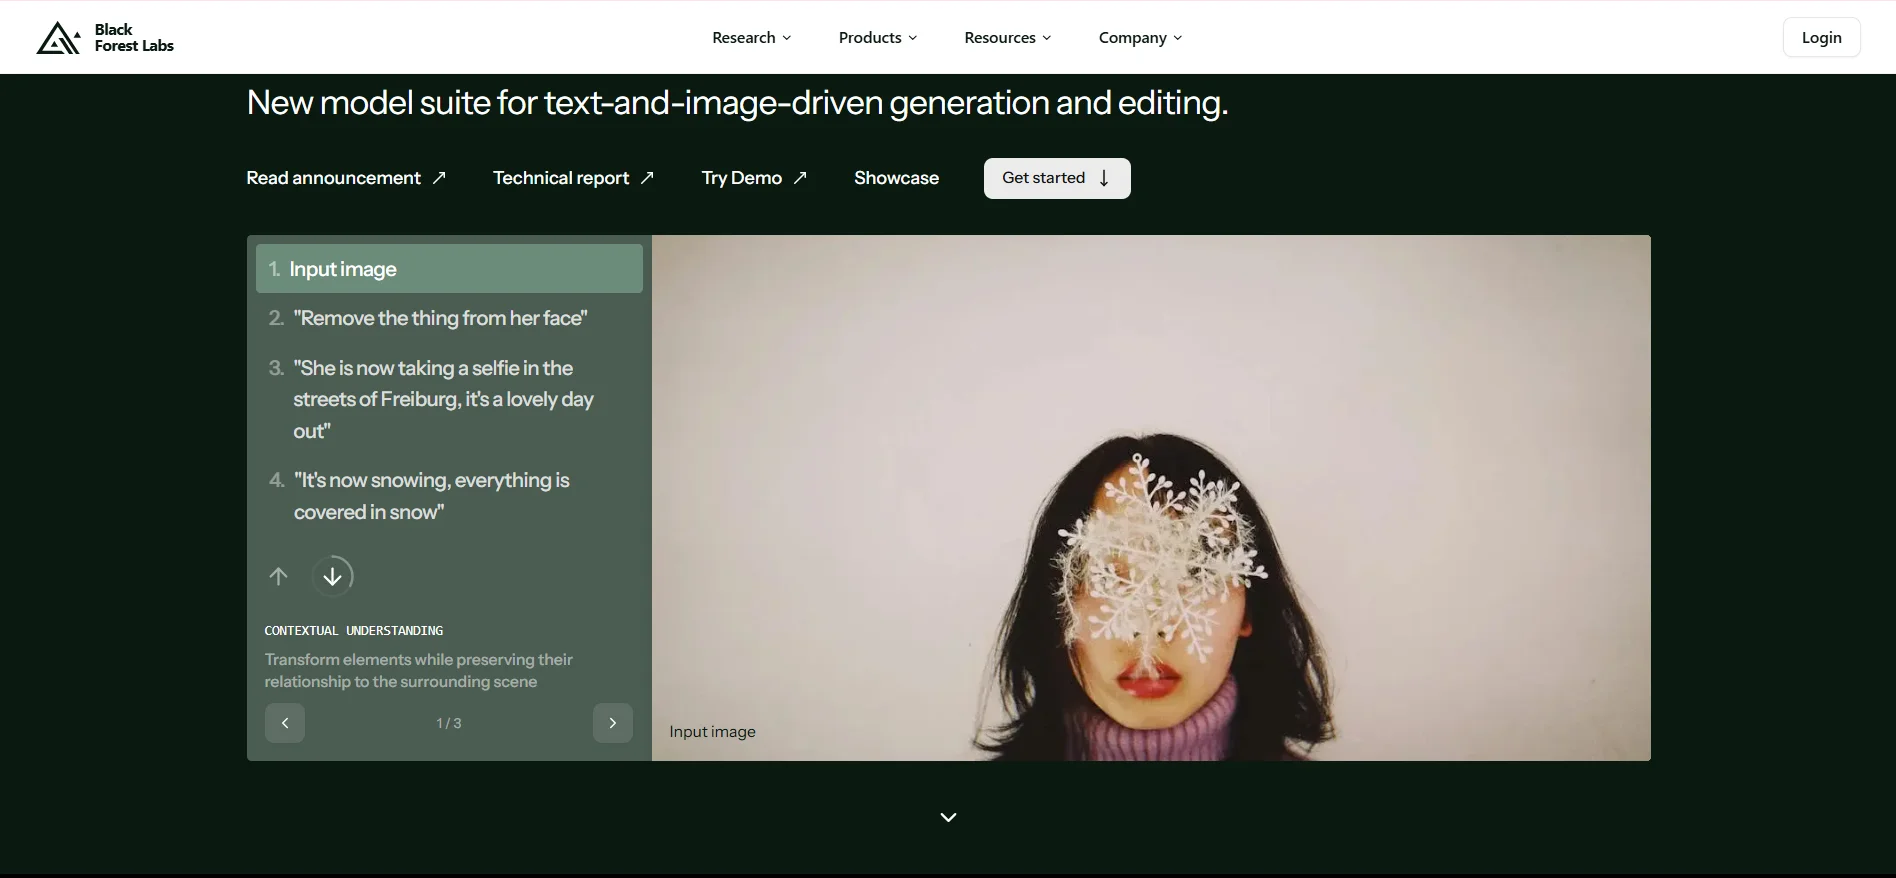1896x878 pixels.
Task: Expand the Company menu
Action: click(x=1140, y=38)
